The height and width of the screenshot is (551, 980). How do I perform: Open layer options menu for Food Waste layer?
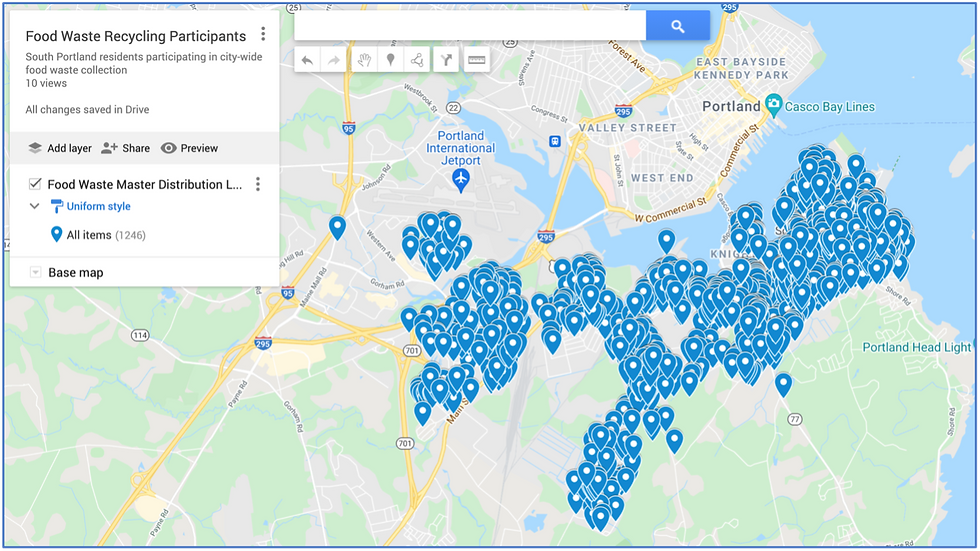pos(258,184)
